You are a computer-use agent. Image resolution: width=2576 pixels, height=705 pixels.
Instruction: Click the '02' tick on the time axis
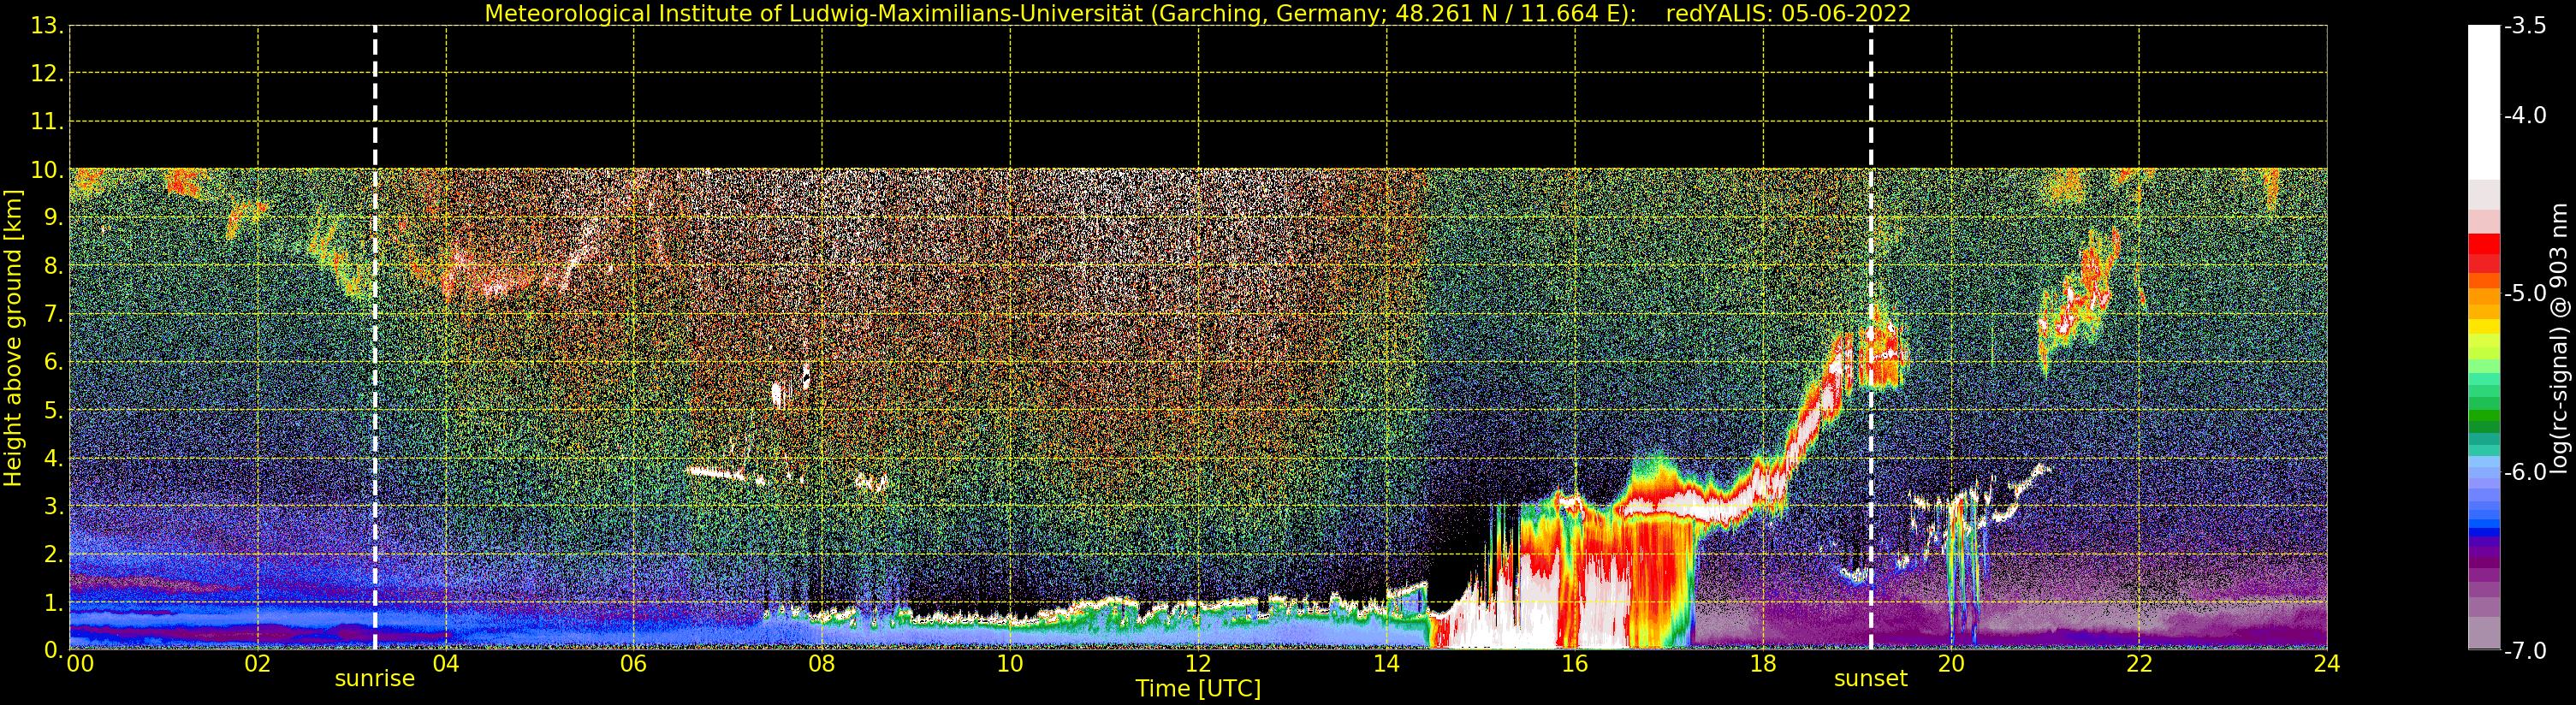coord(258,664)
